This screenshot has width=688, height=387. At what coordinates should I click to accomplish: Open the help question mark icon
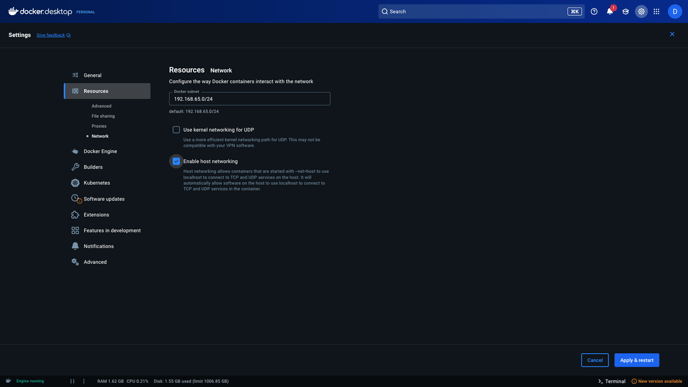pyautogui.click(x=594, y=12)
